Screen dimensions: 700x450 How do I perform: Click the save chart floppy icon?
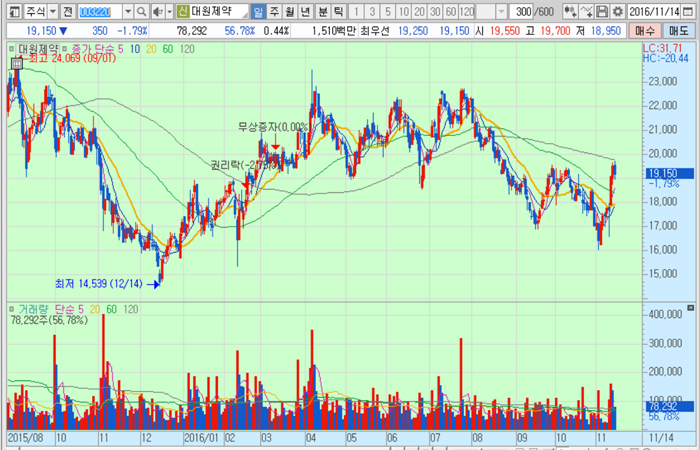(x=602, y=11)
